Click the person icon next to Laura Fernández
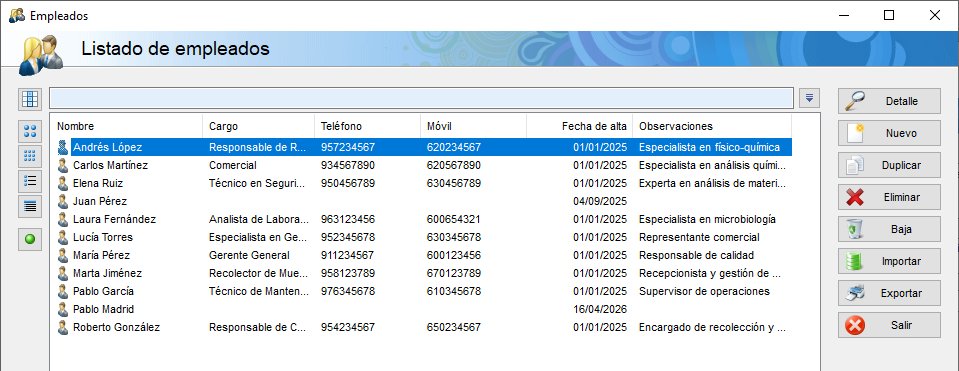Image resolution: width=959 pixels, height=371 pixels. click(62, 219)
